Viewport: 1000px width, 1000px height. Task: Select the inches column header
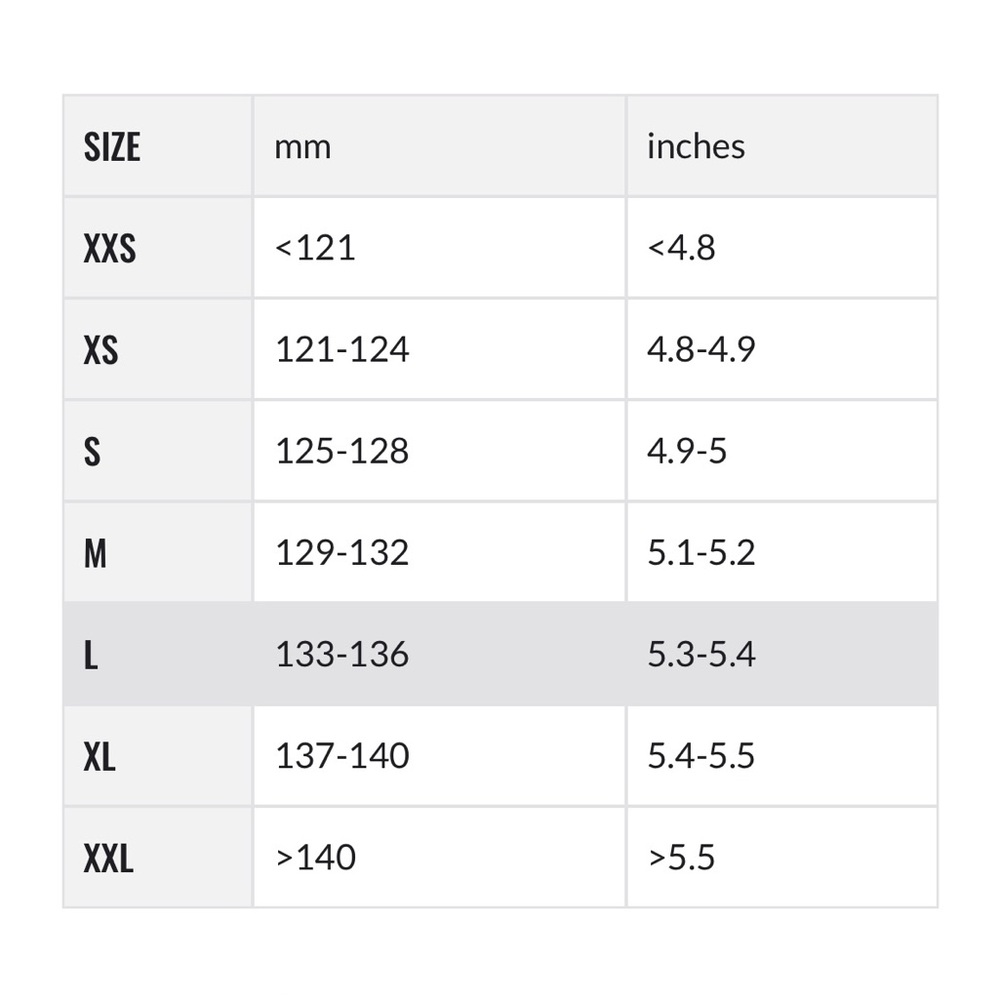point(696,146)
